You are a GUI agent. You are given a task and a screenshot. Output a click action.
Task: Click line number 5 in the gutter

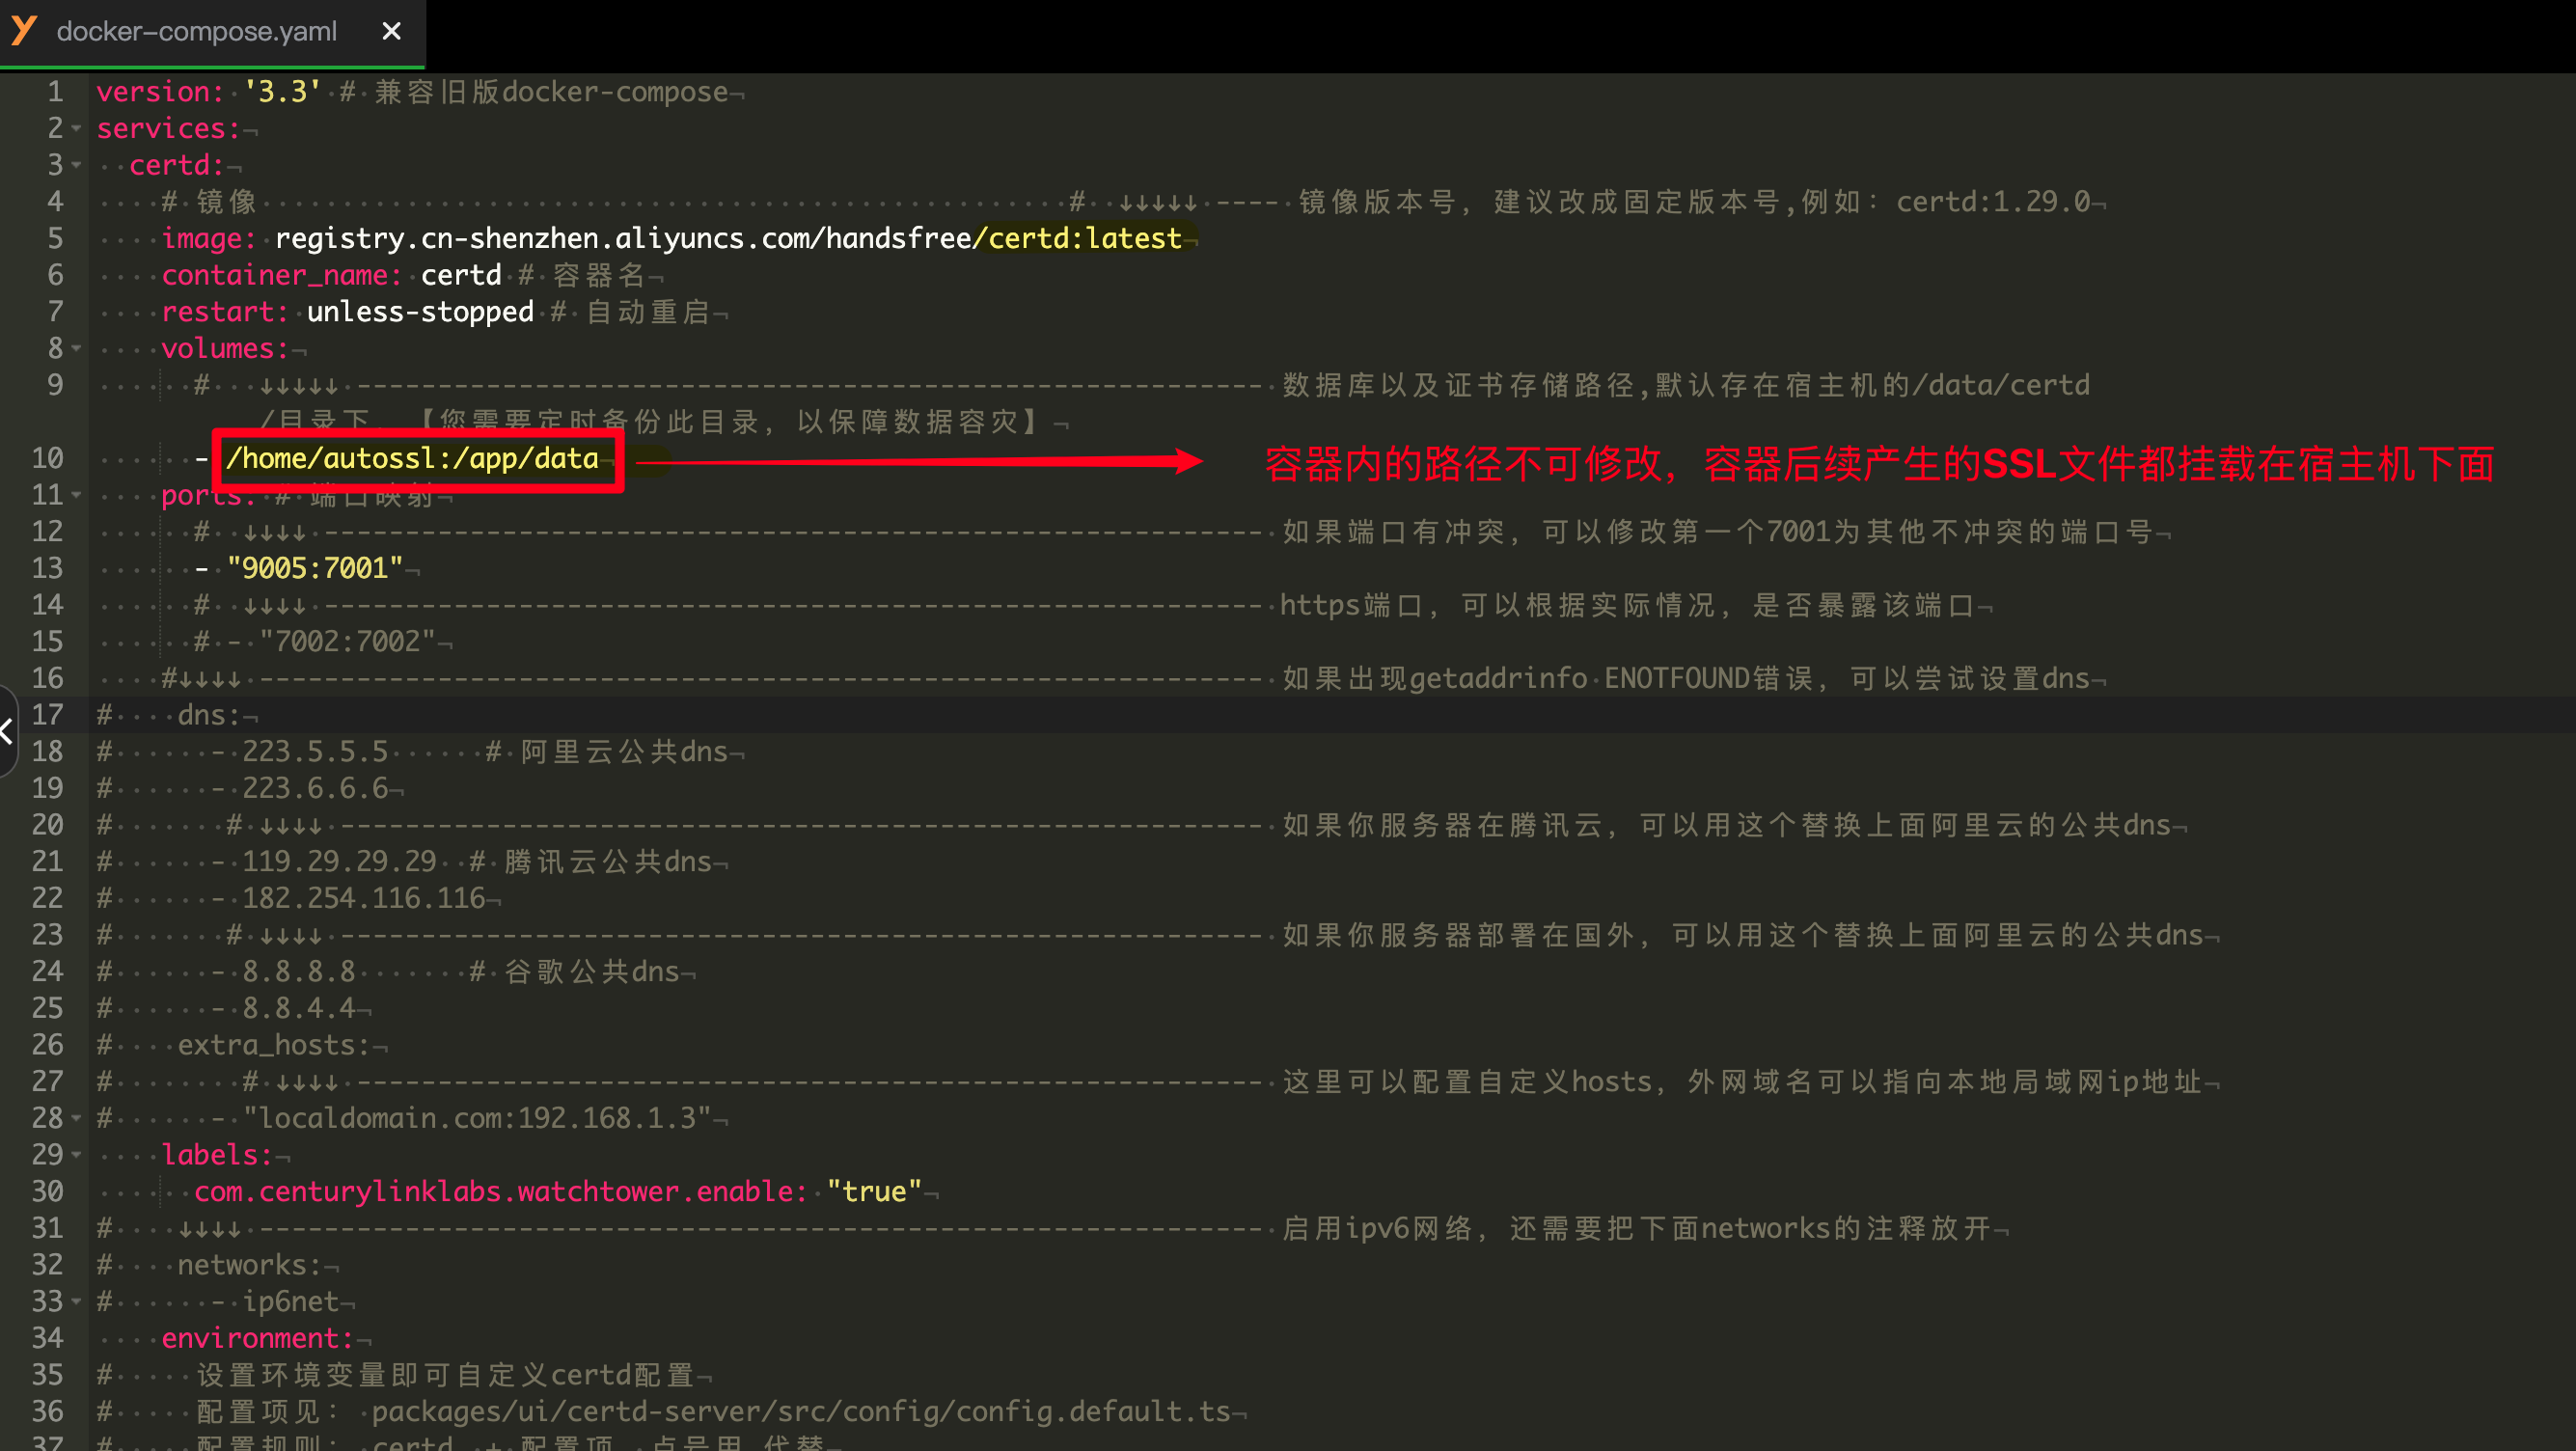[55, 238]
